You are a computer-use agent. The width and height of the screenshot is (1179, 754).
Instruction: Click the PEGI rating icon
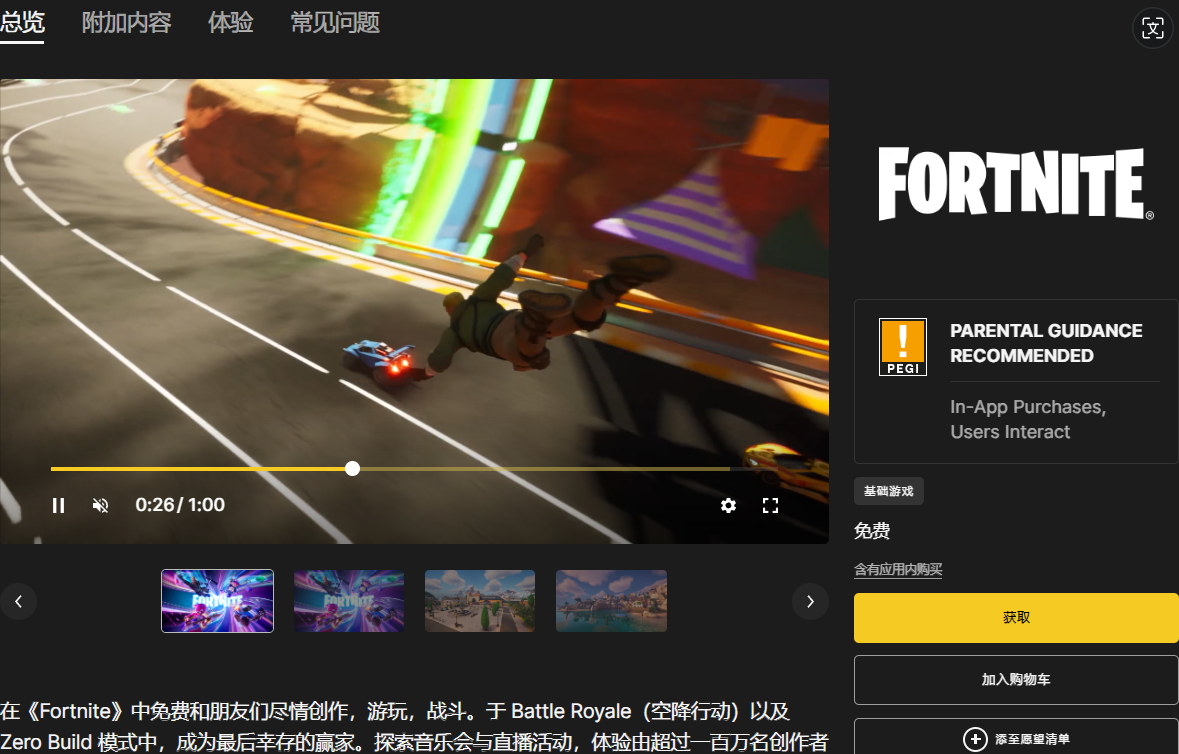tap(902, 347)
